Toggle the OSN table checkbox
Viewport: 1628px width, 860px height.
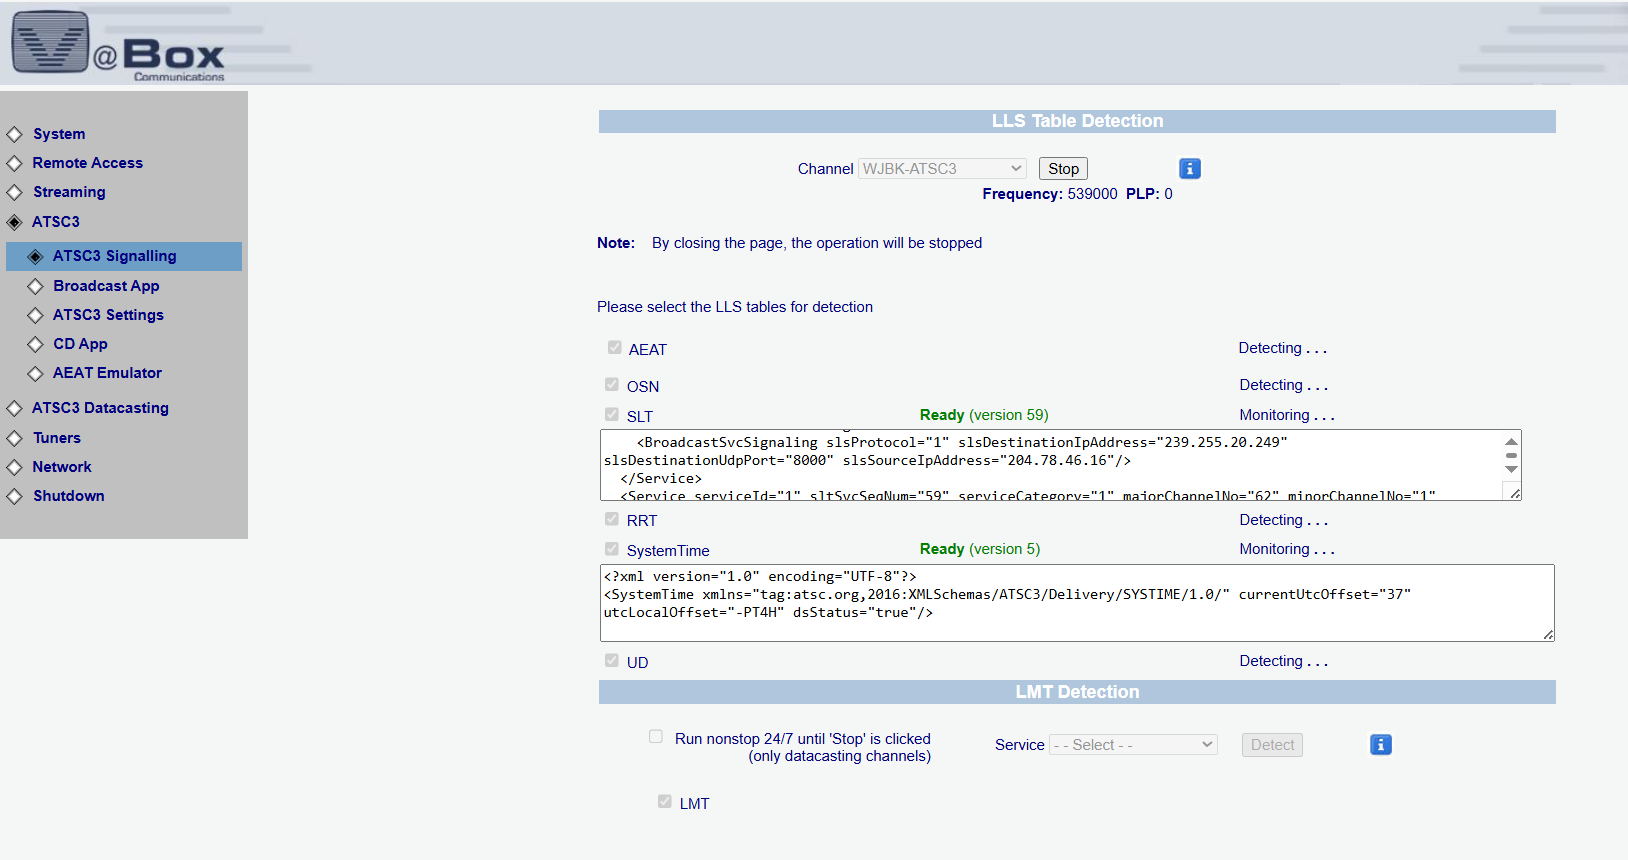(612, 384)
